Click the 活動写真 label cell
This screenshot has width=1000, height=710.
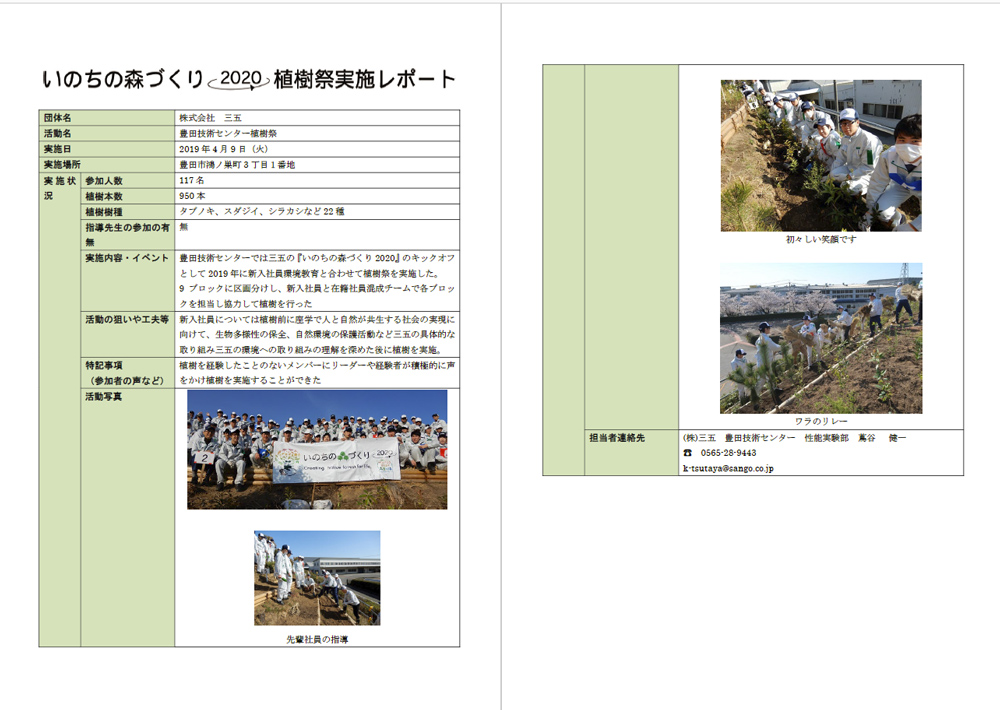106,397
